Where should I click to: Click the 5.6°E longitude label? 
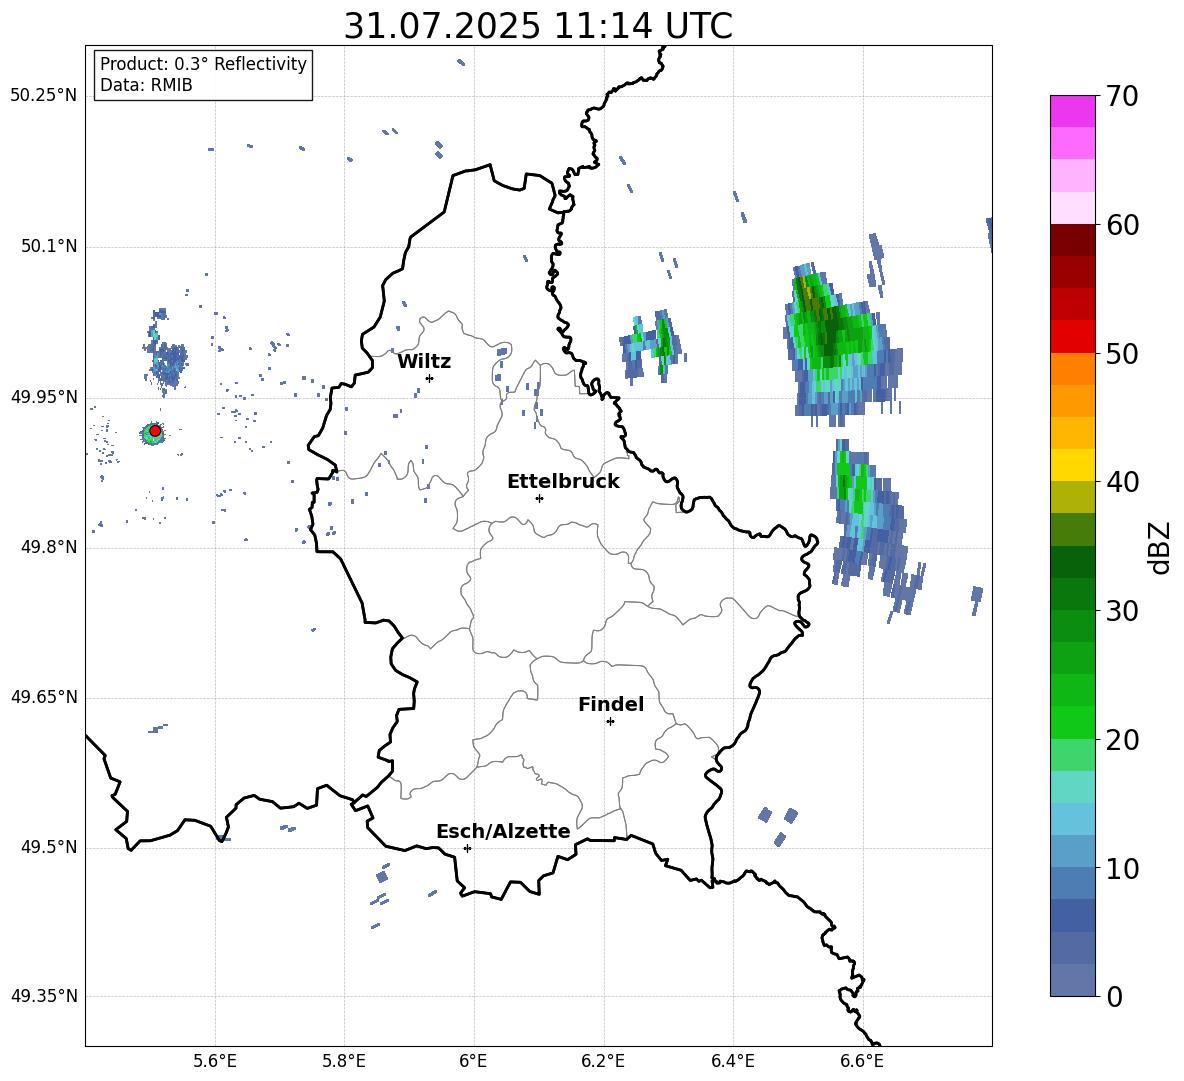coord(215,1061)
